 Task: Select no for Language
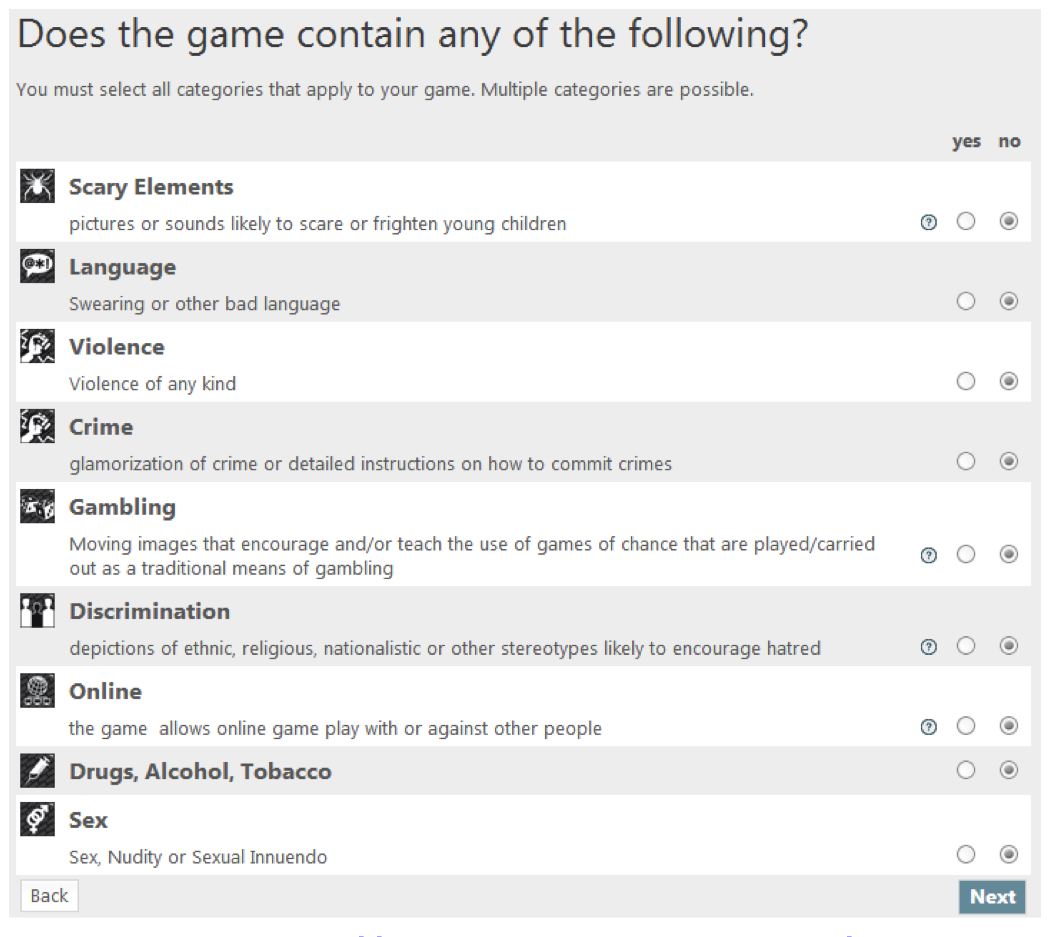[x=1009, y=301]
